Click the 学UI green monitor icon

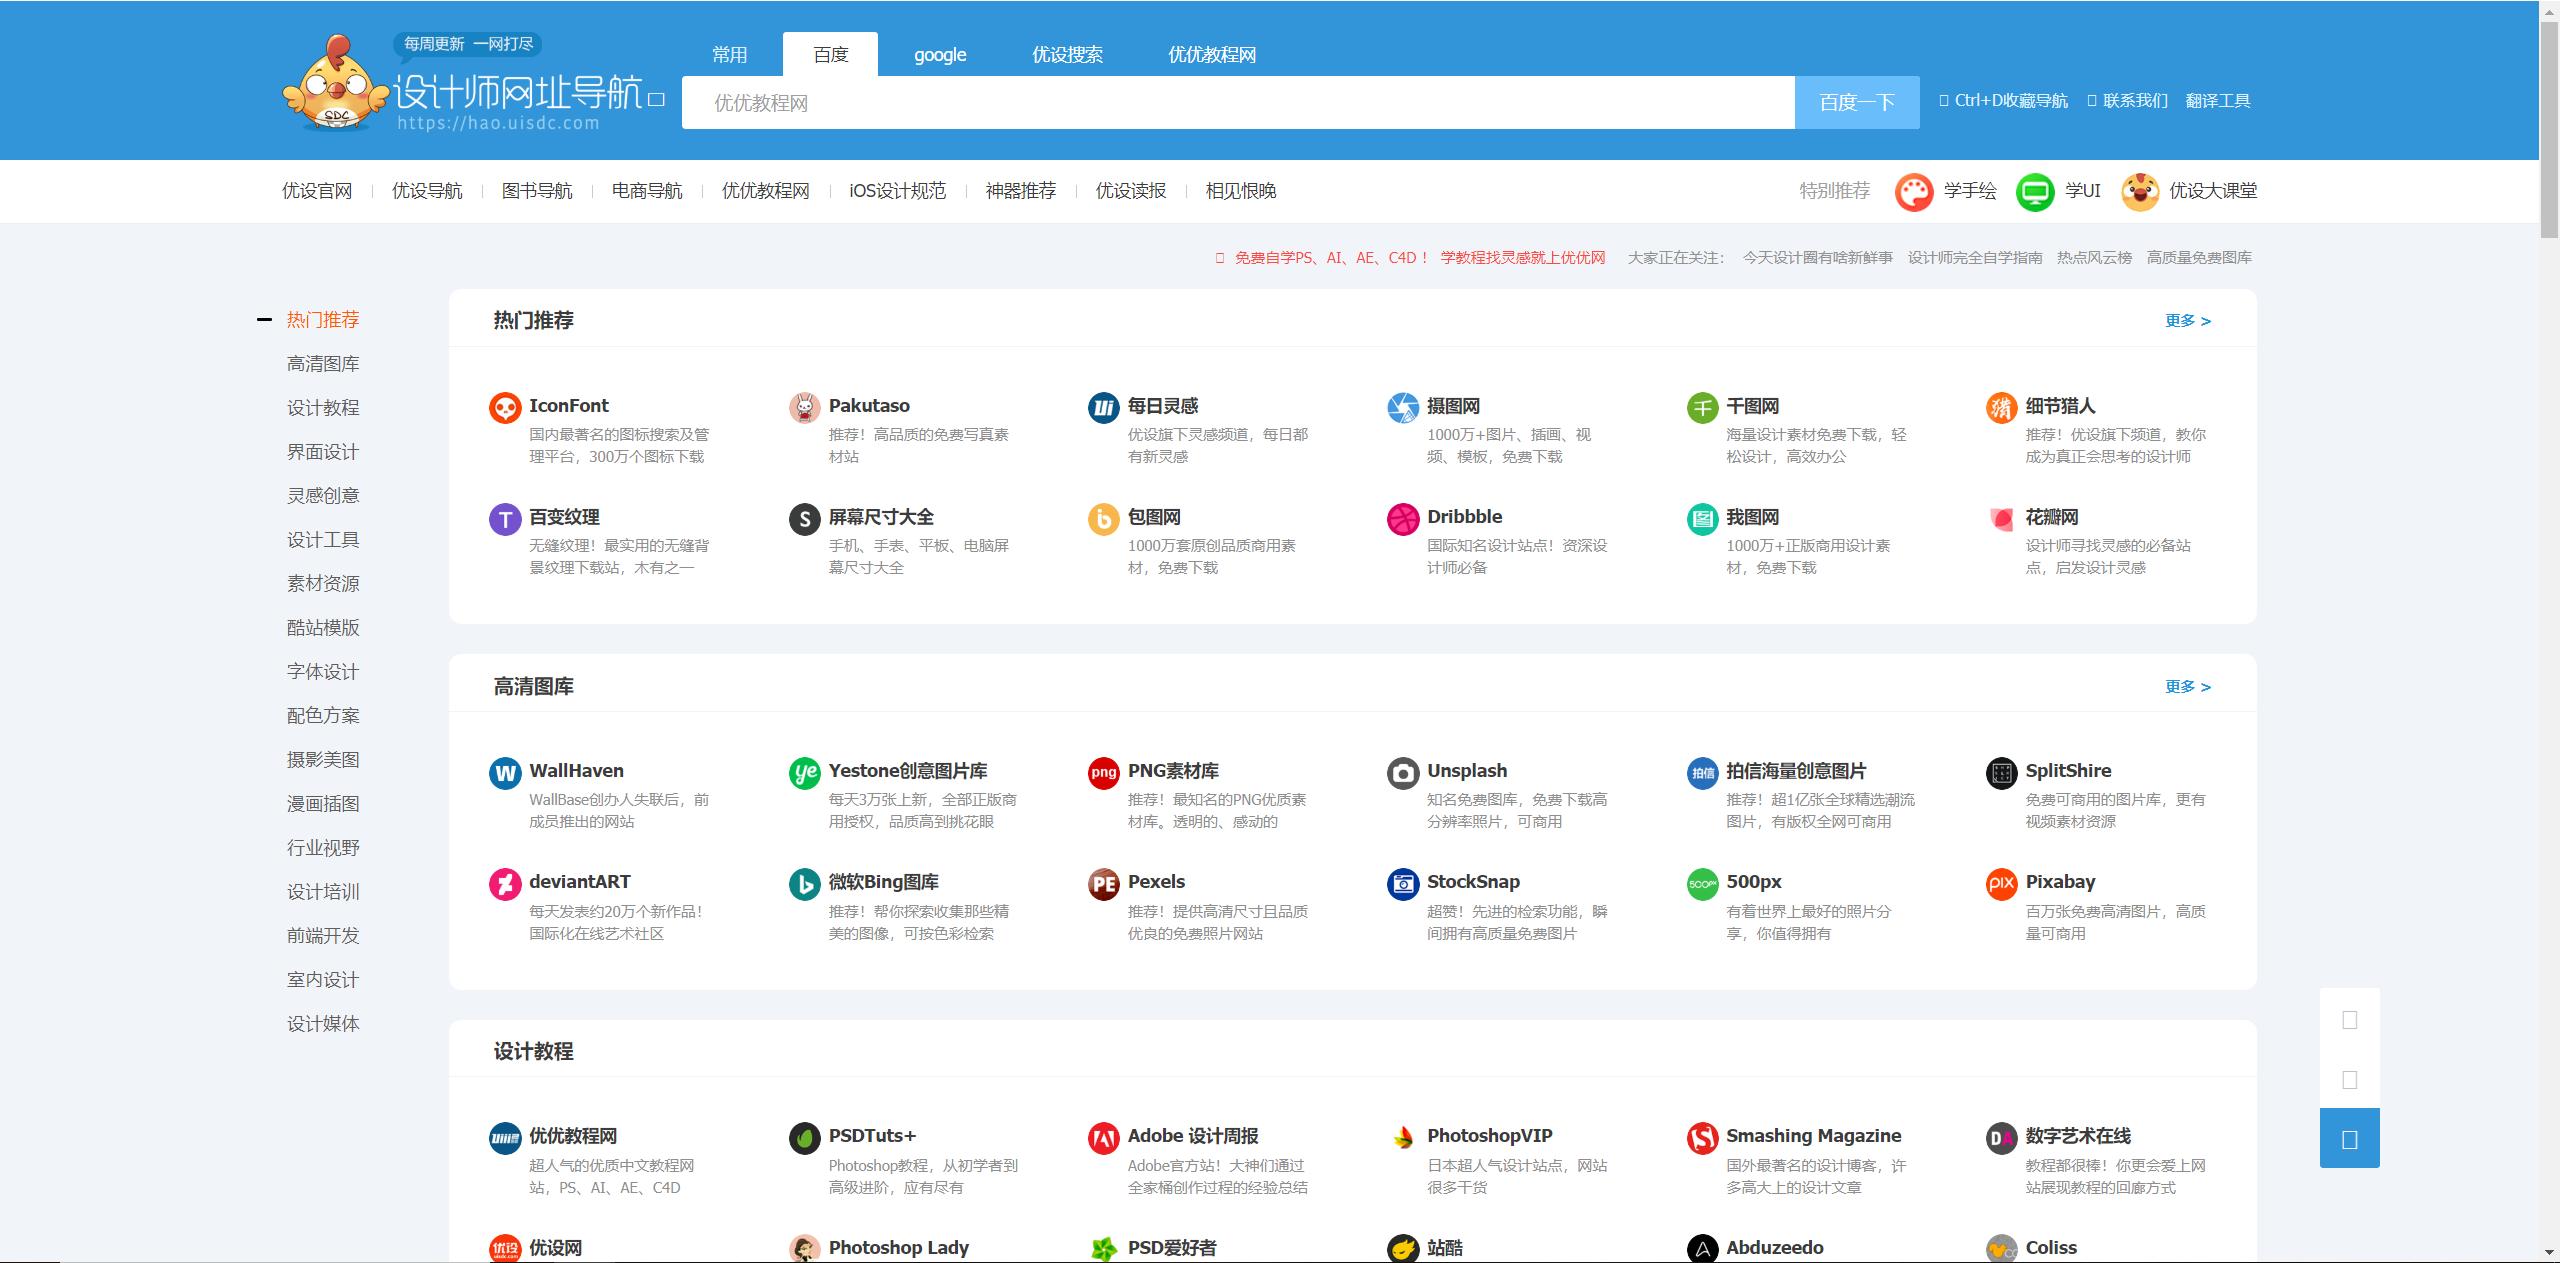coord(2035,192)
